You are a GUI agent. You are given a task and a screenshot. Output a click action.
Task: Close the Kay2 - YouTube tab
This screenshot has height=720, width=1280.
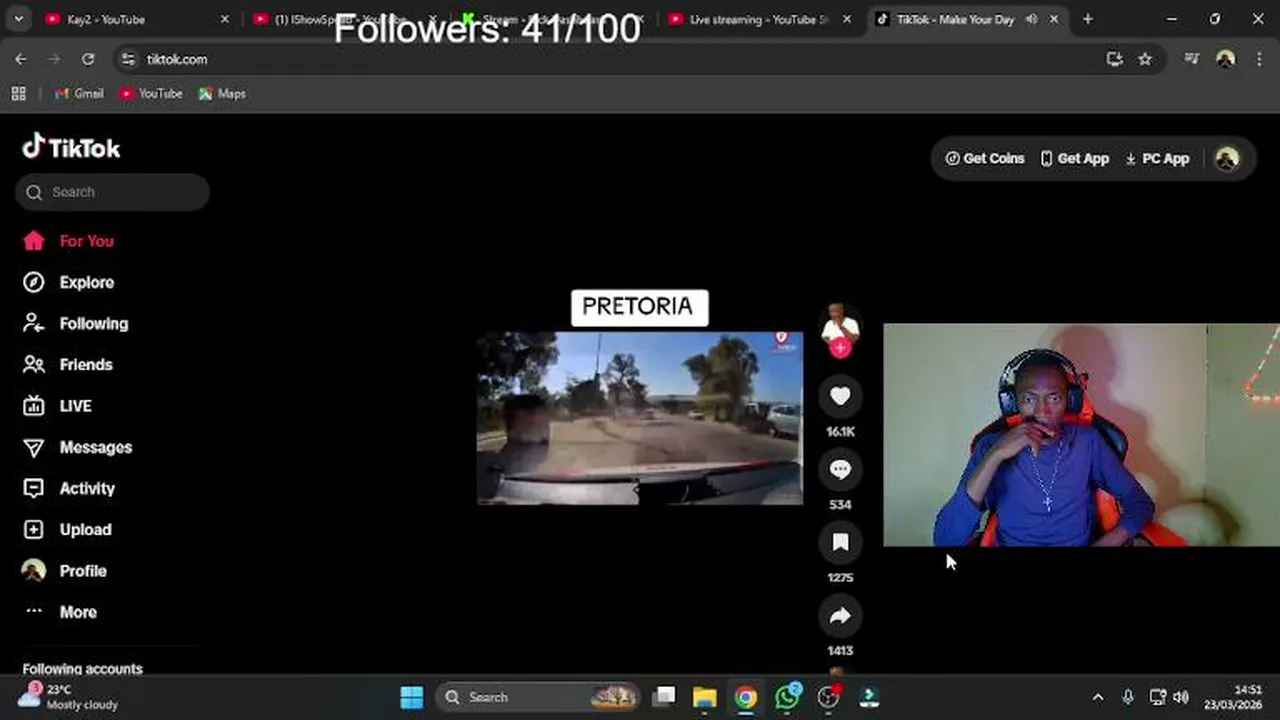[x=224, y=19]
